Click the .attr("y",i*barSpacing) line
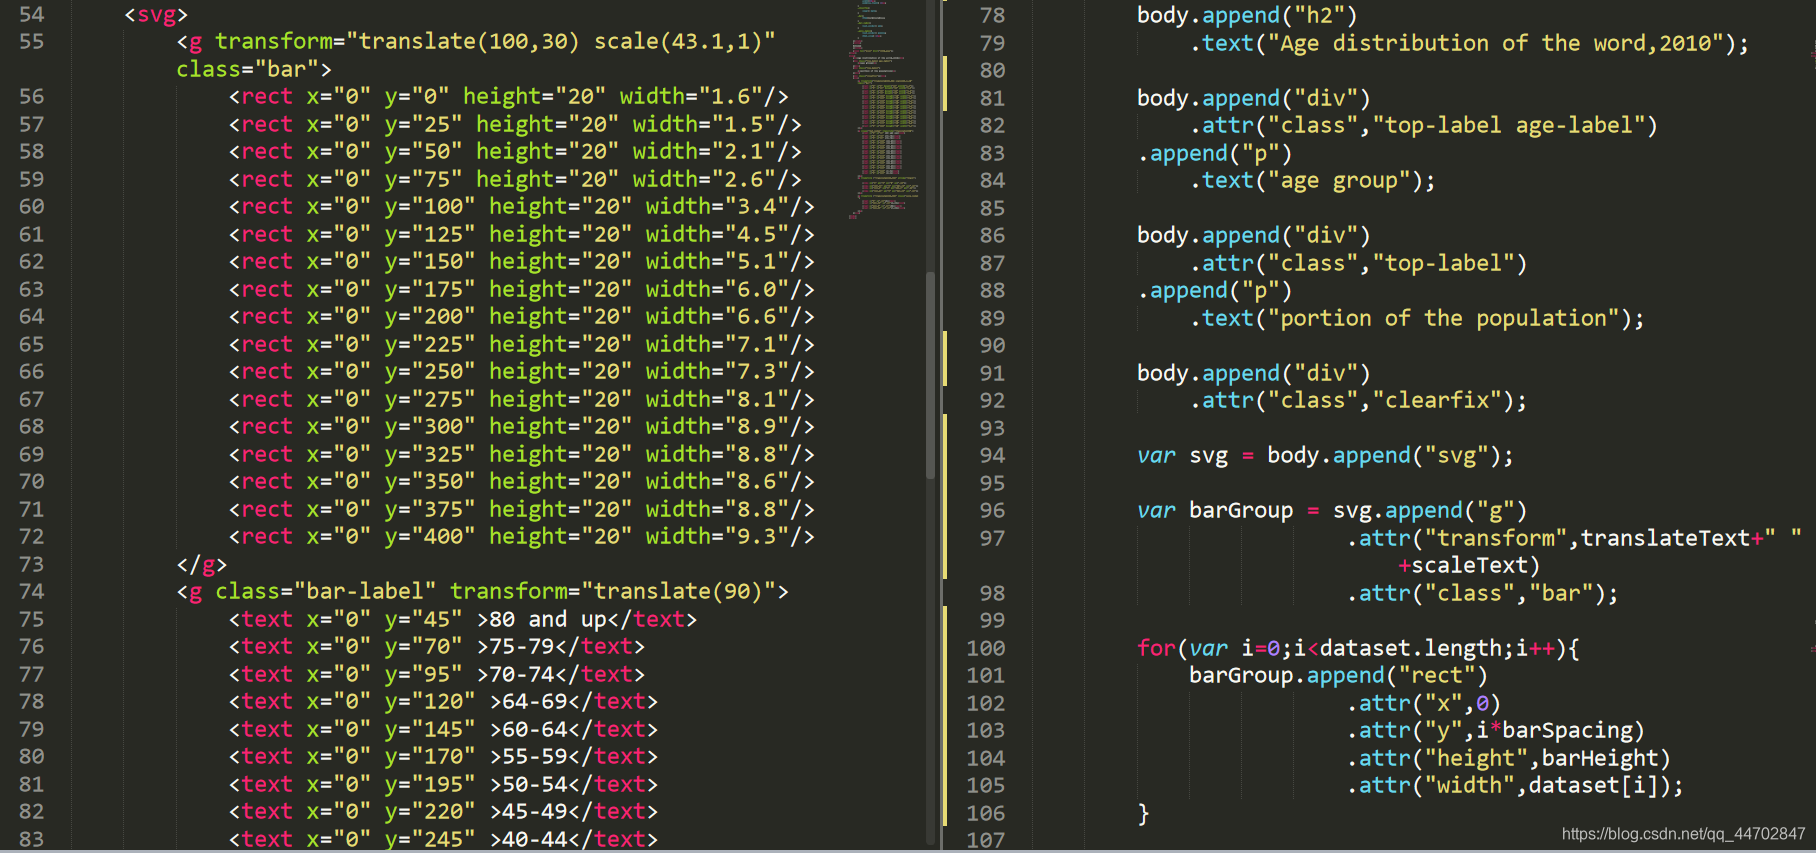The height and width of the screenshot is (853, 1816). click(1495, 730)
